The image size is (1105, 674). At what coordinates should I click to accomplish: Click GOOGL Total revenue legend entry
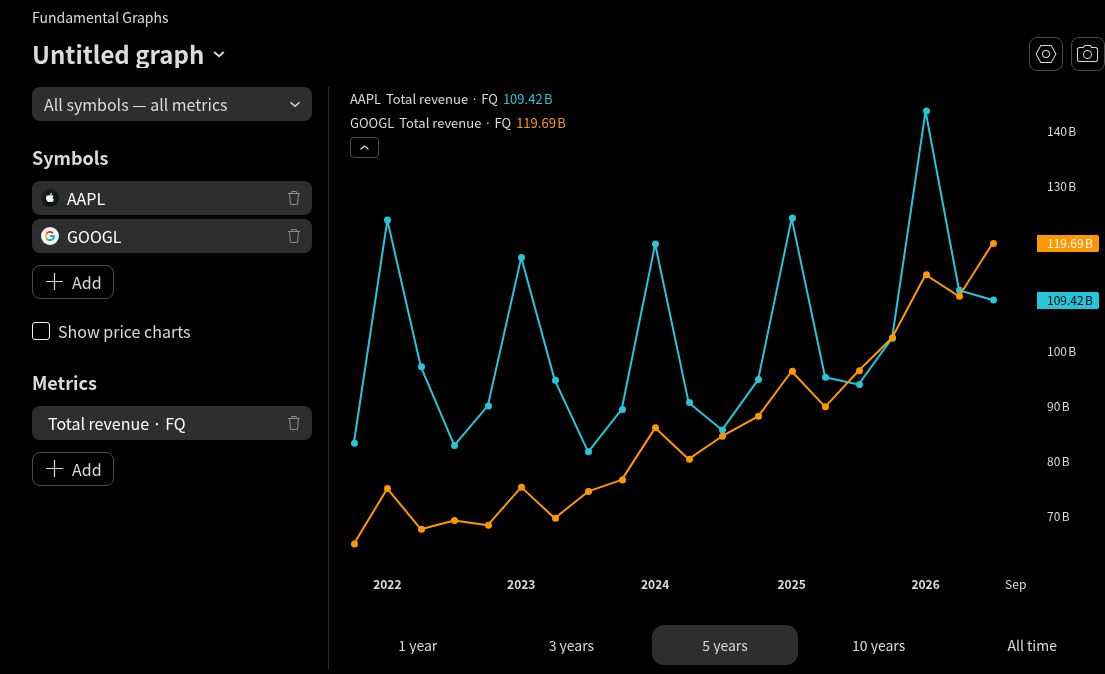pos(457,123)
